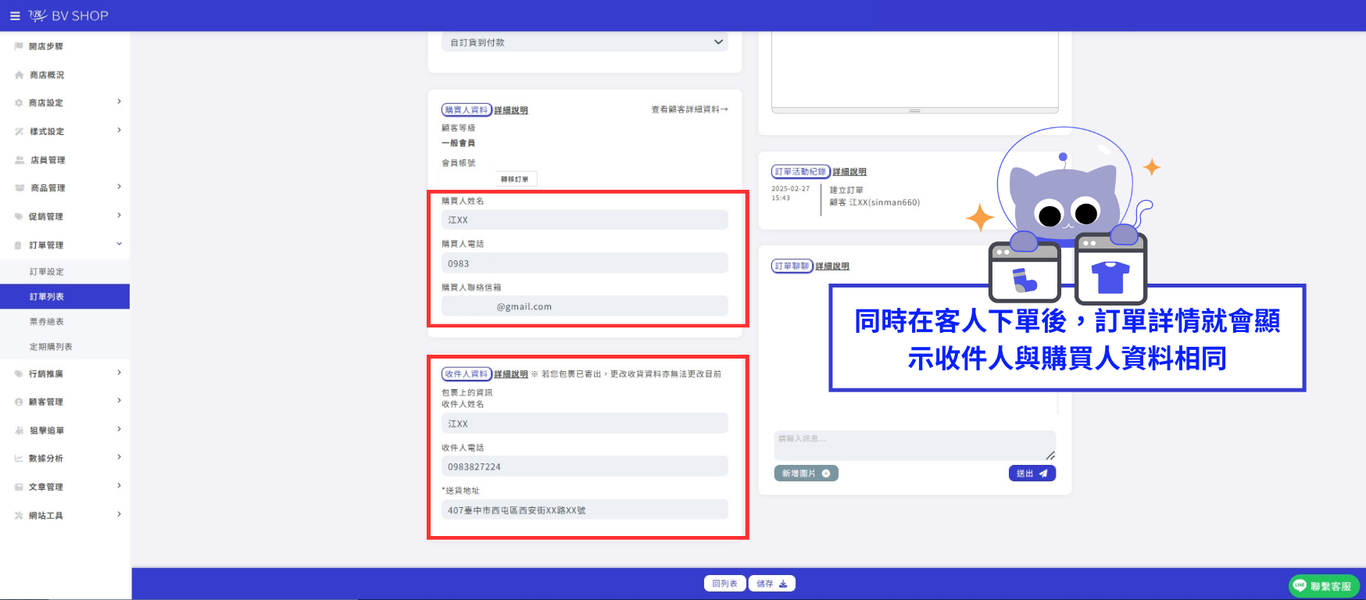Click the BV SHOP logo
1366x600 pixels.
[x=68, y=16]
